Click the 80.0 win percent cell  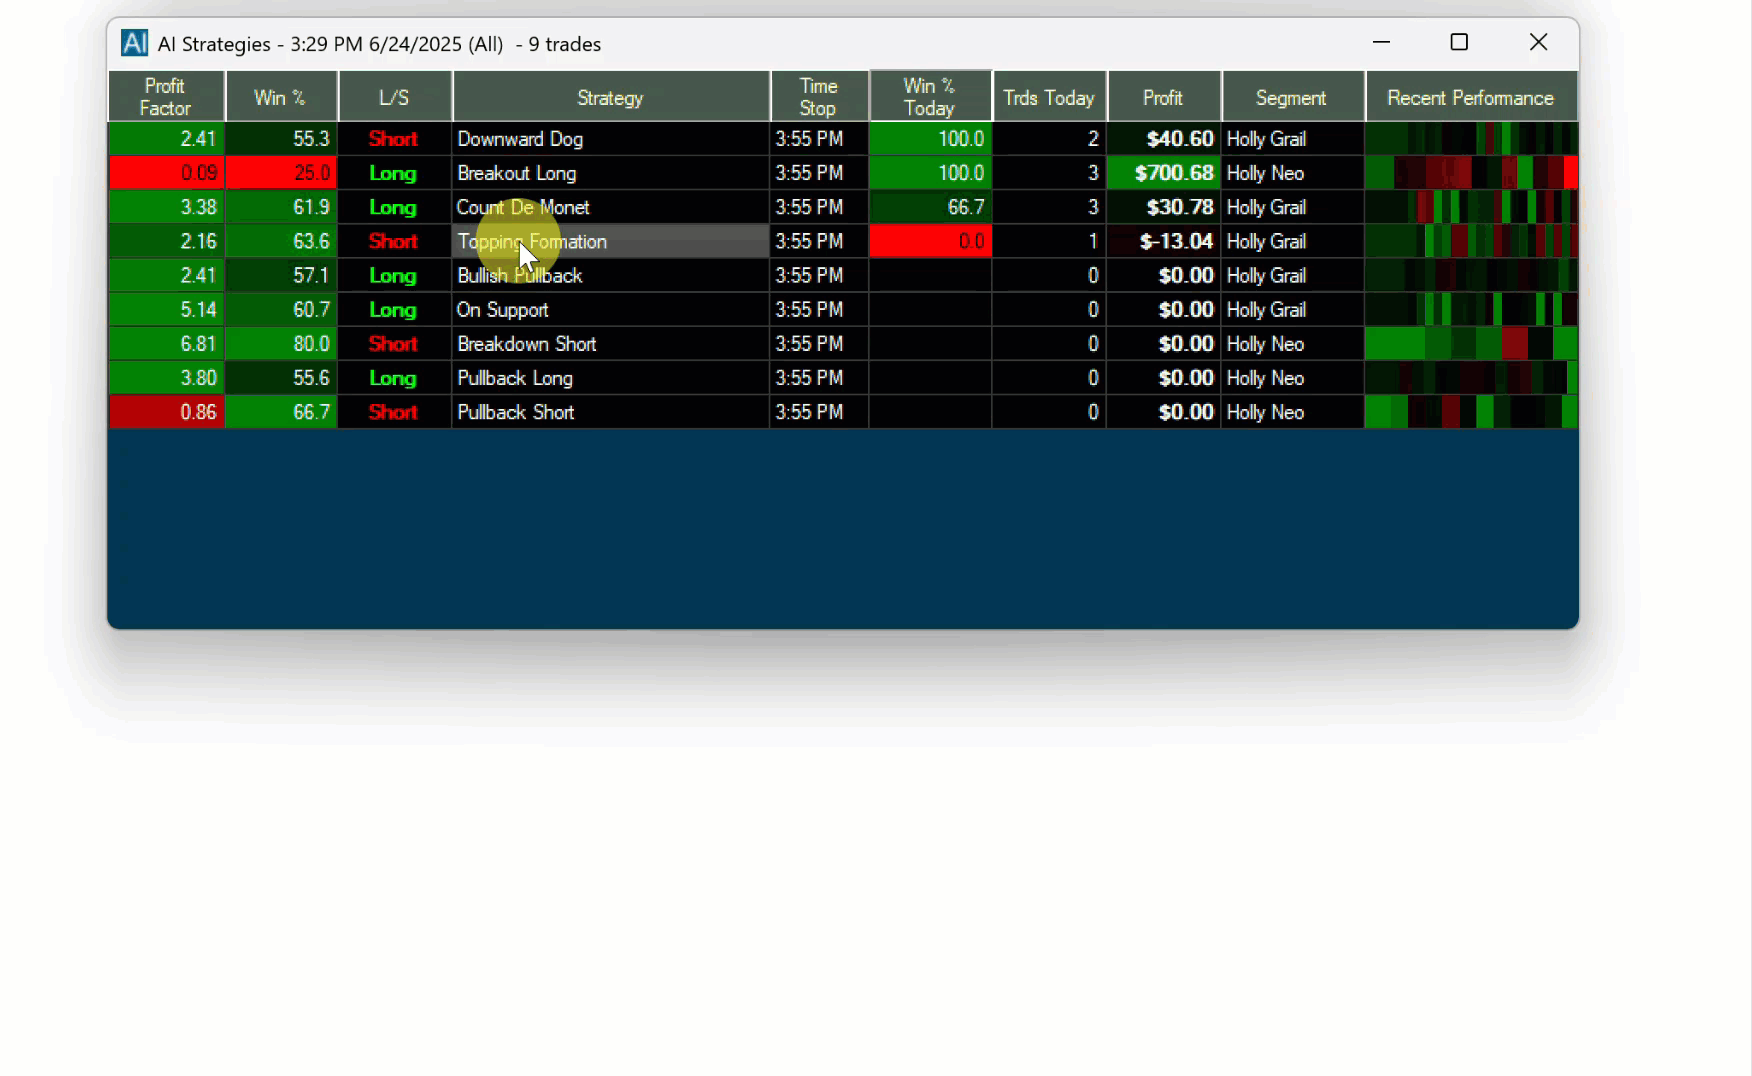coord(281,344)
